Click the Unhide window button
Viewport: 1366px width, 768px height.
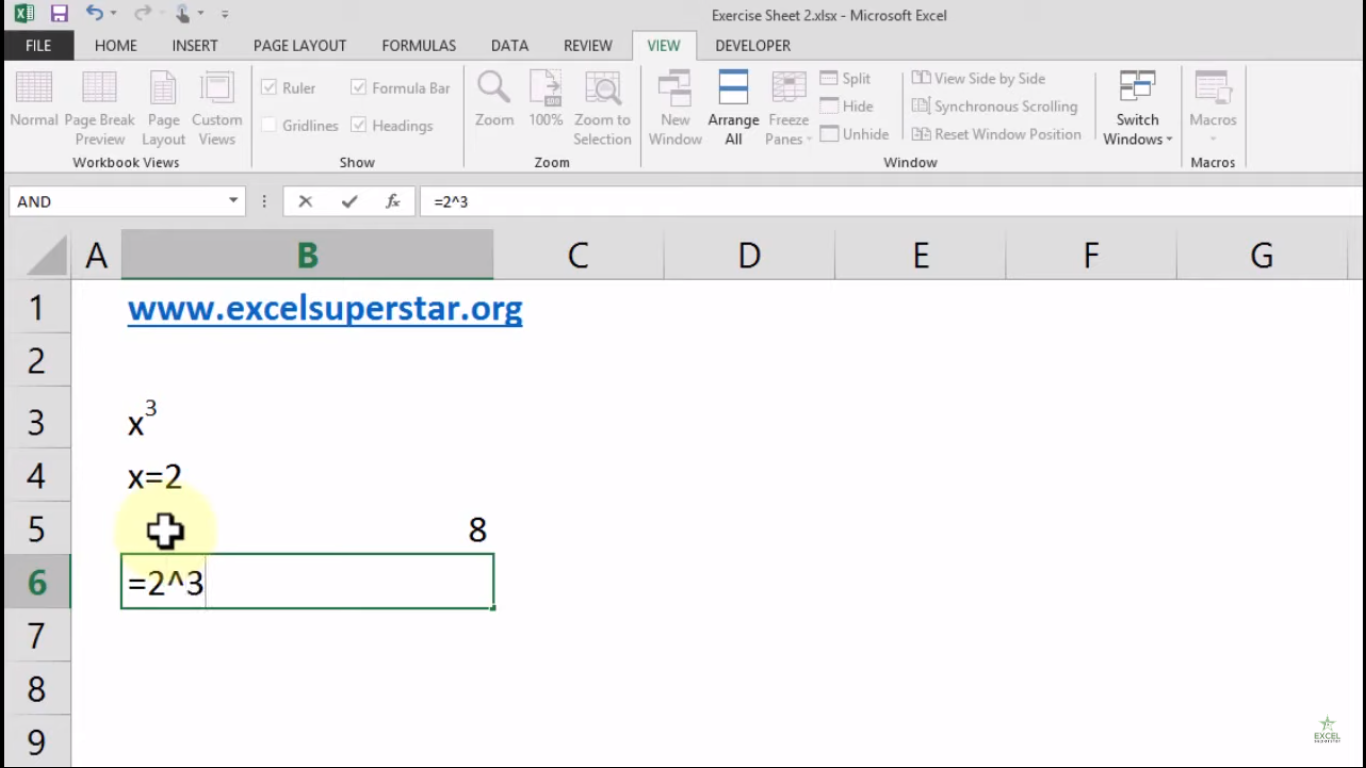click(854, 134)
